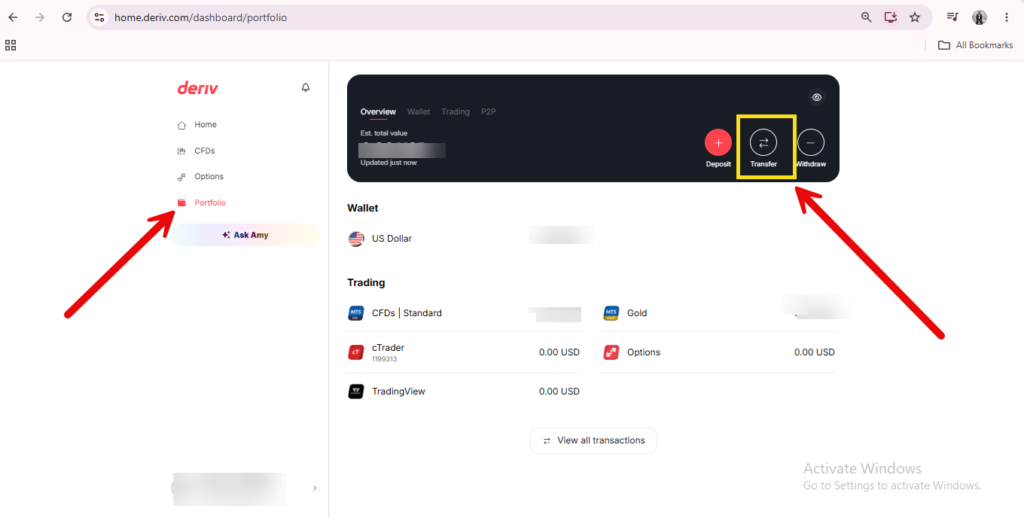Click the Options 0.00 USD balance
The height and width of the screenshot is (518, 1024).
[x=814, y=352]
